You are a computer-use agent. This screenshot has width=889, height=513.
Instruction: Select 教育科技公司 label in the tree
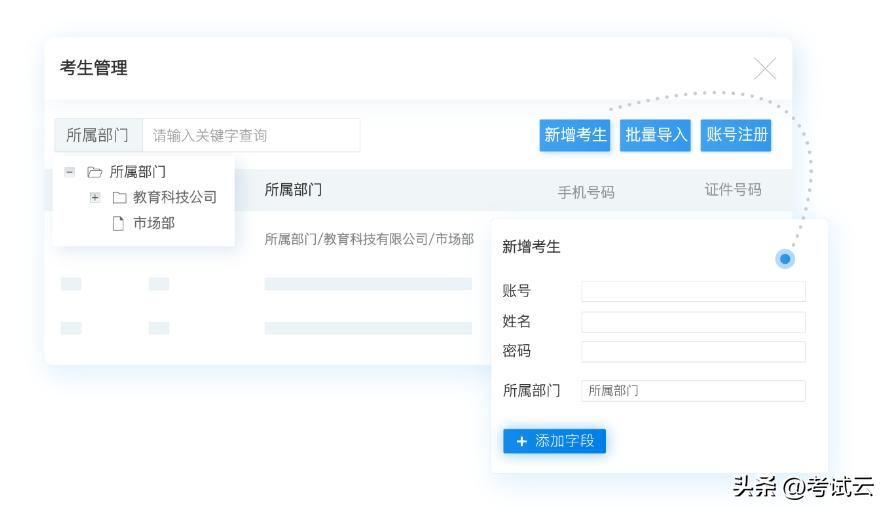tap(175, 197)
